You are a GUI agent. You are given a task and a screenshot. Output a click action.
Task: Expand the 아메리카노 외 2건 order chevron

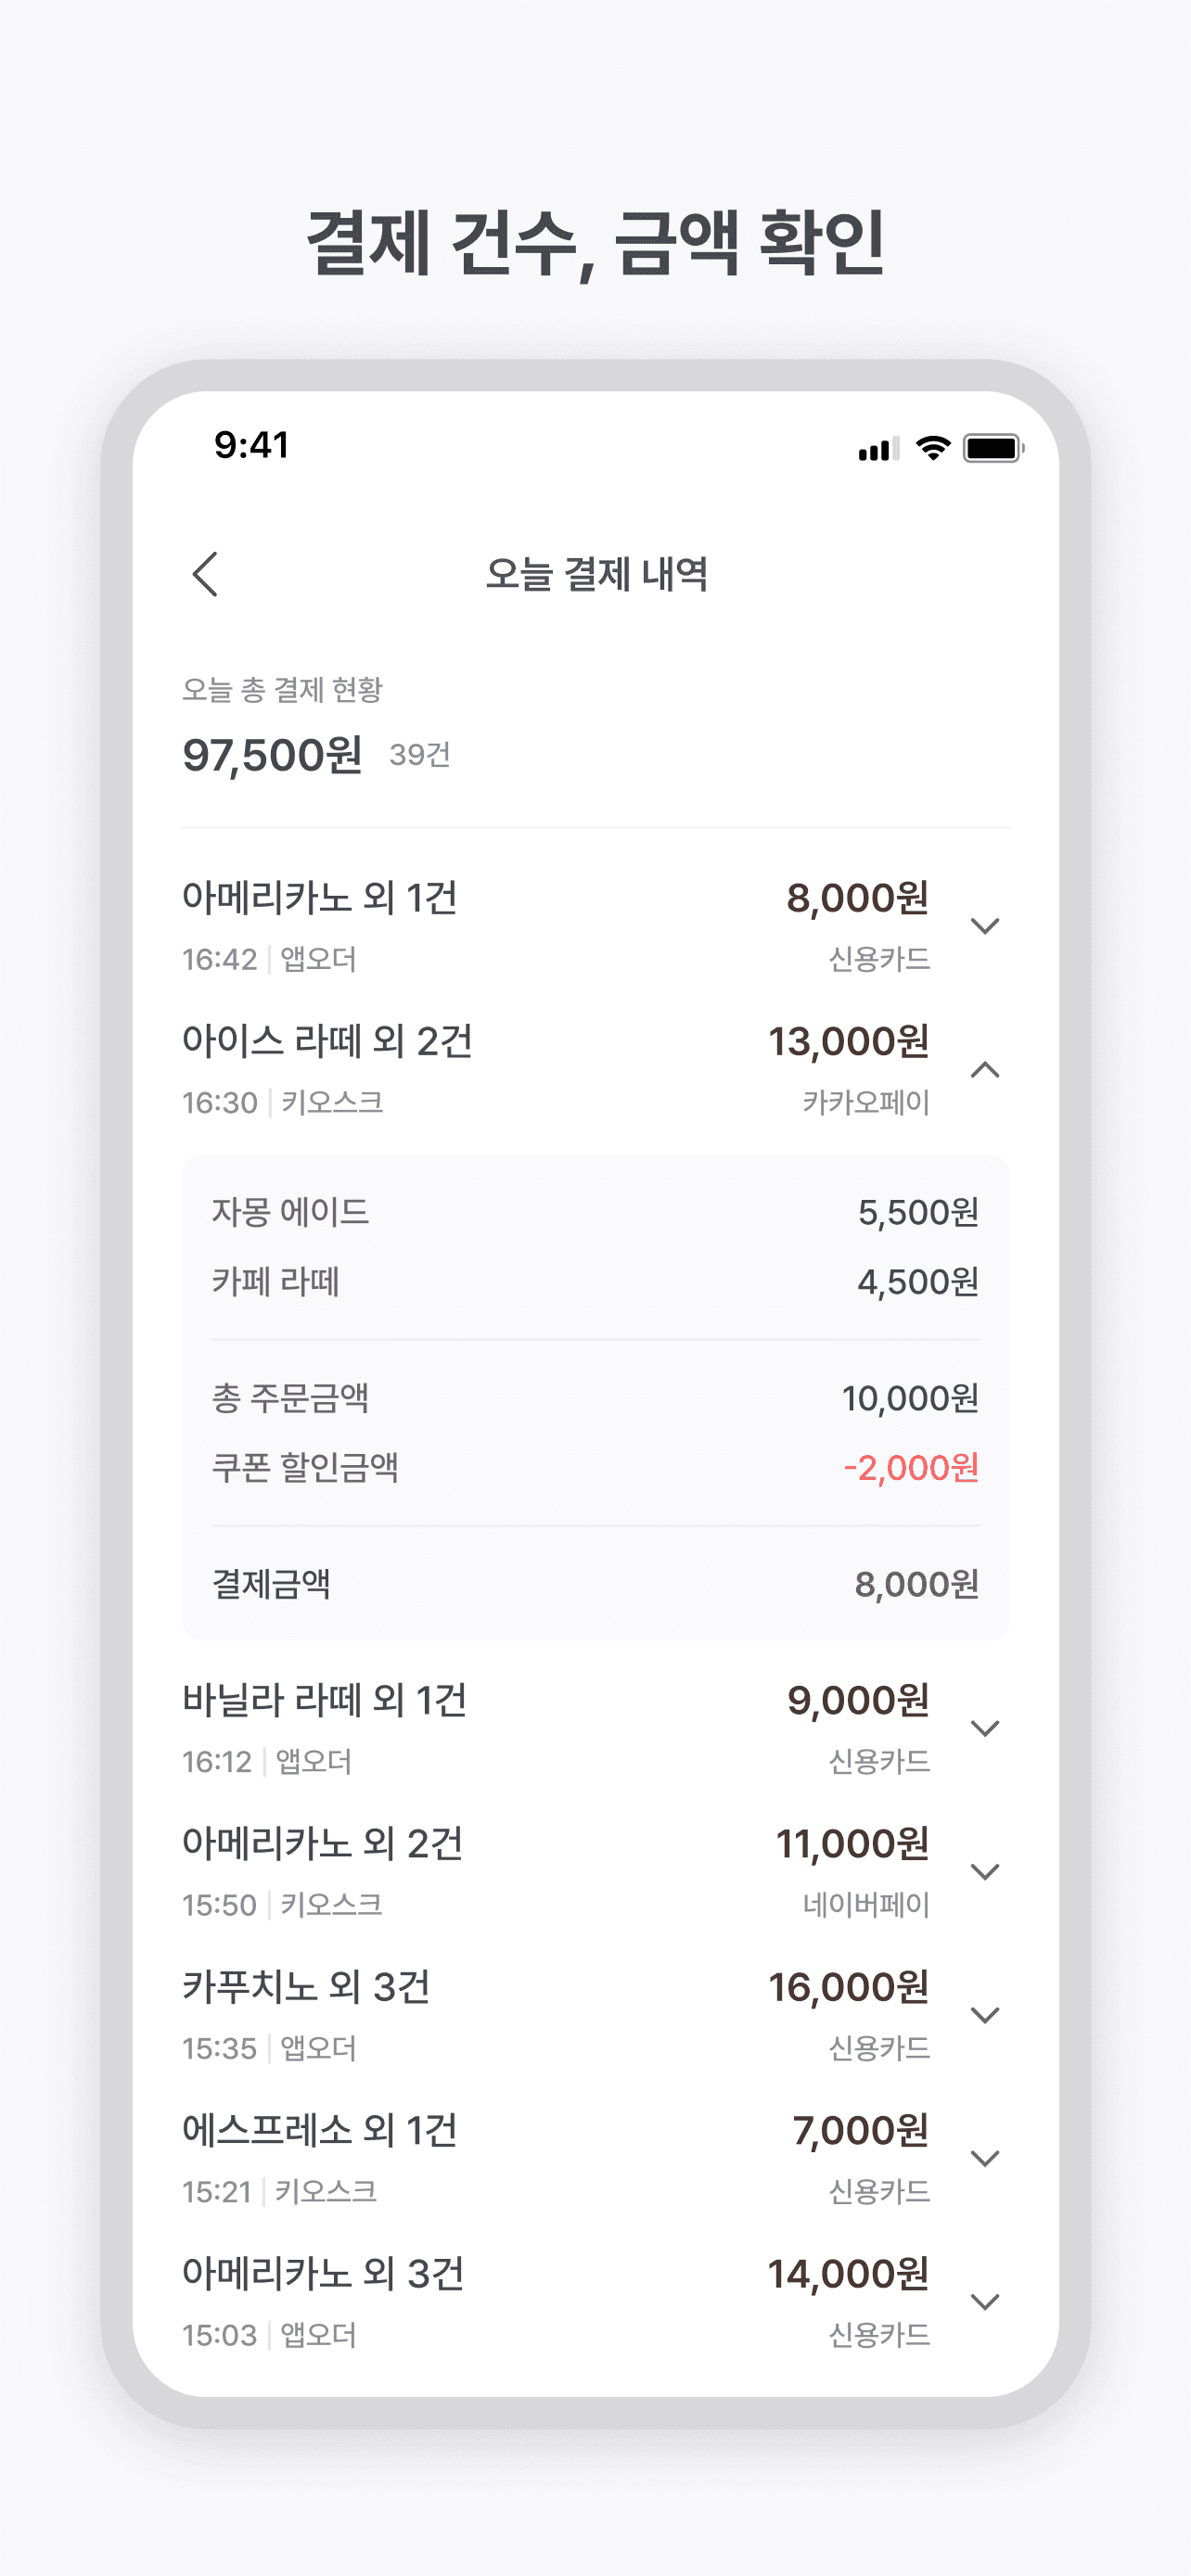985,1872
